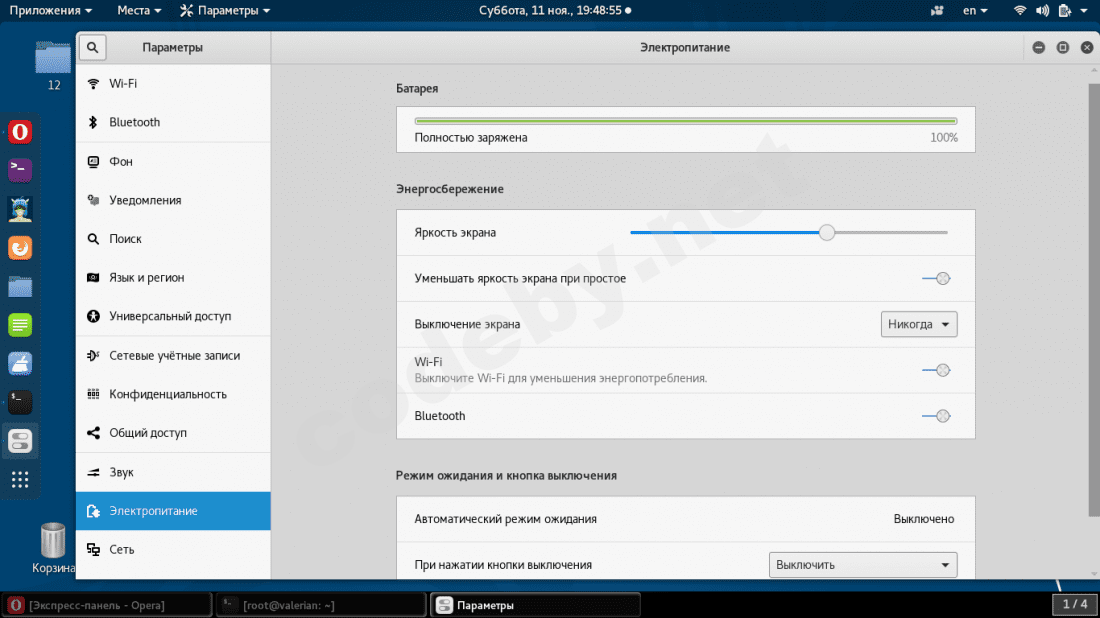Open black terminal icon in dock
This screenshot has width=1100, height=618.
tap(20, 402)
